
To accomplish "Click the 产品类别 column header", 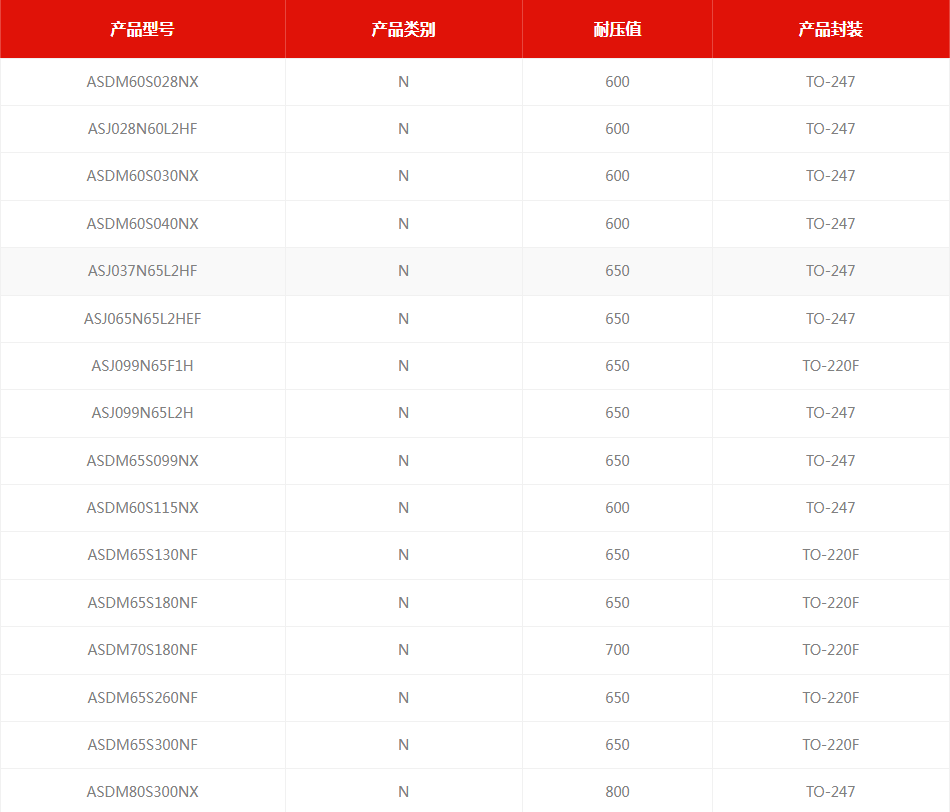I will 403,29.
